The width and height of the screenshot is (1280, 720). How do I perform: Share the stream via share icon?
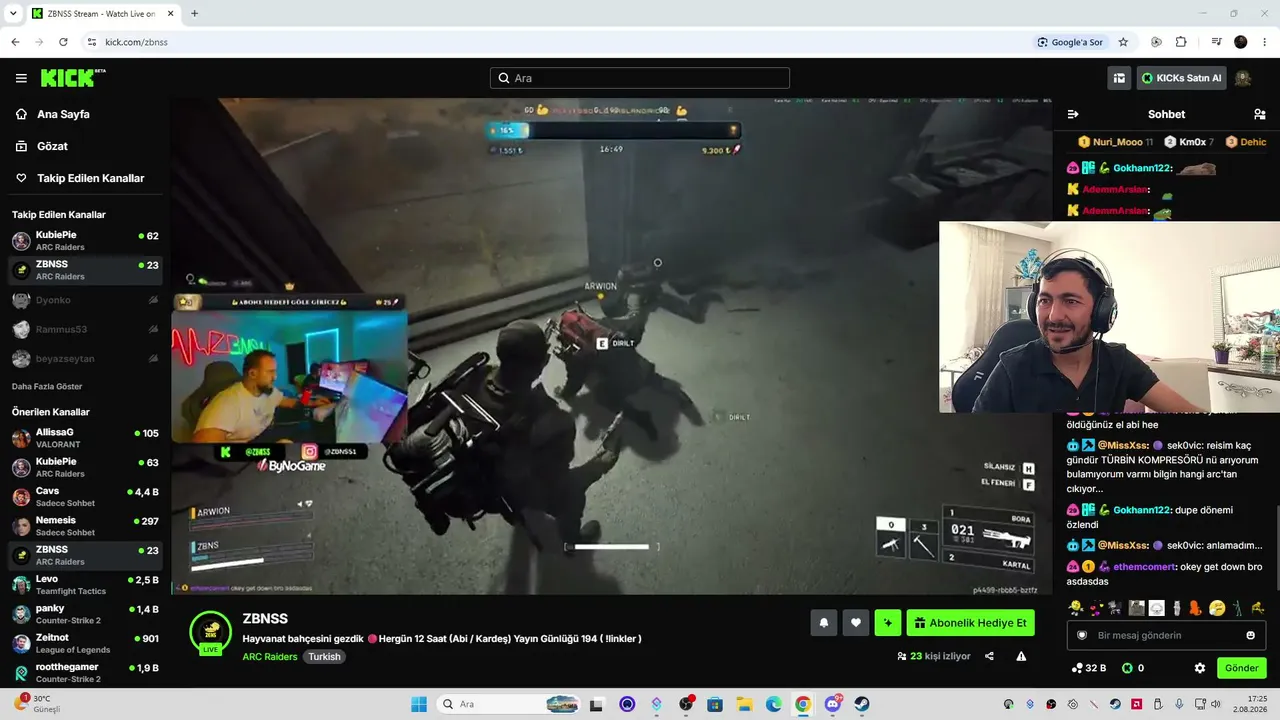pyautogui.click(x=989, y=656)
